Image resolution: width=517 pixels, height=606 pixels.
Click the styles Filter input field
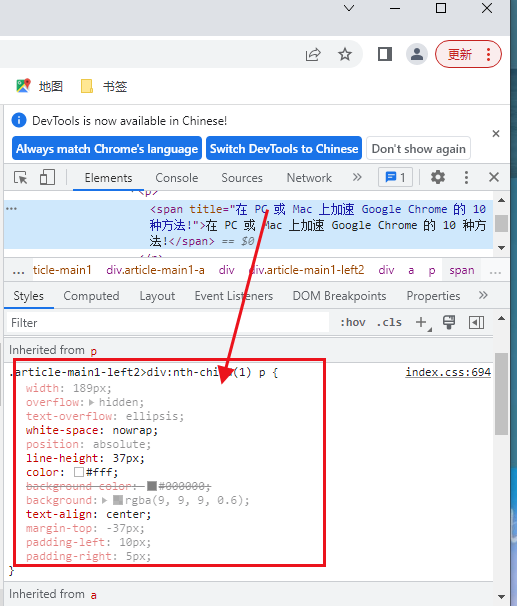[x=168, y=322]
